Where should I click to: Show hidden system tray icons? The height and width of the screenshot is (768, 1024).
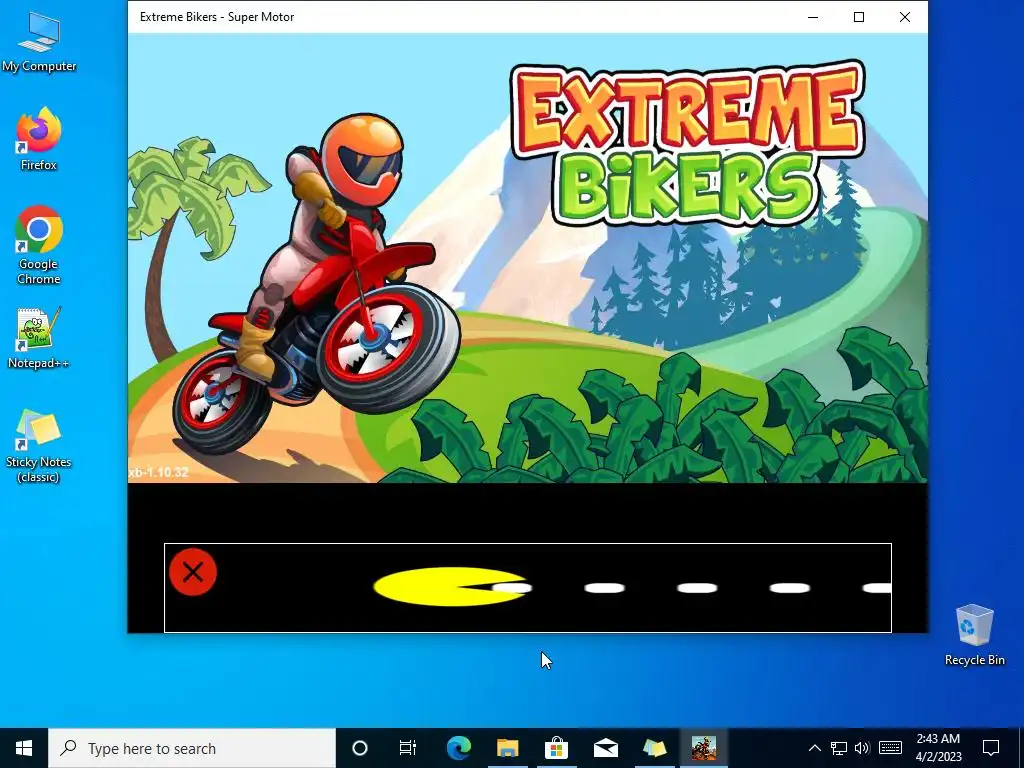coord(814,748)
